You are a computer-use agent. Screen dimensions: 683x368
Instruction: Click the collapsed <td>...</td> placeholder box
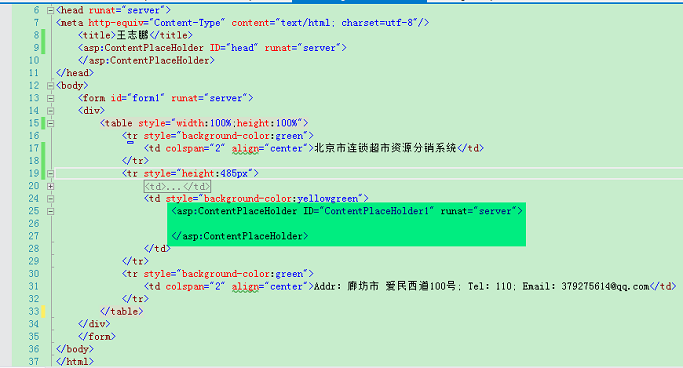(177, 186)
